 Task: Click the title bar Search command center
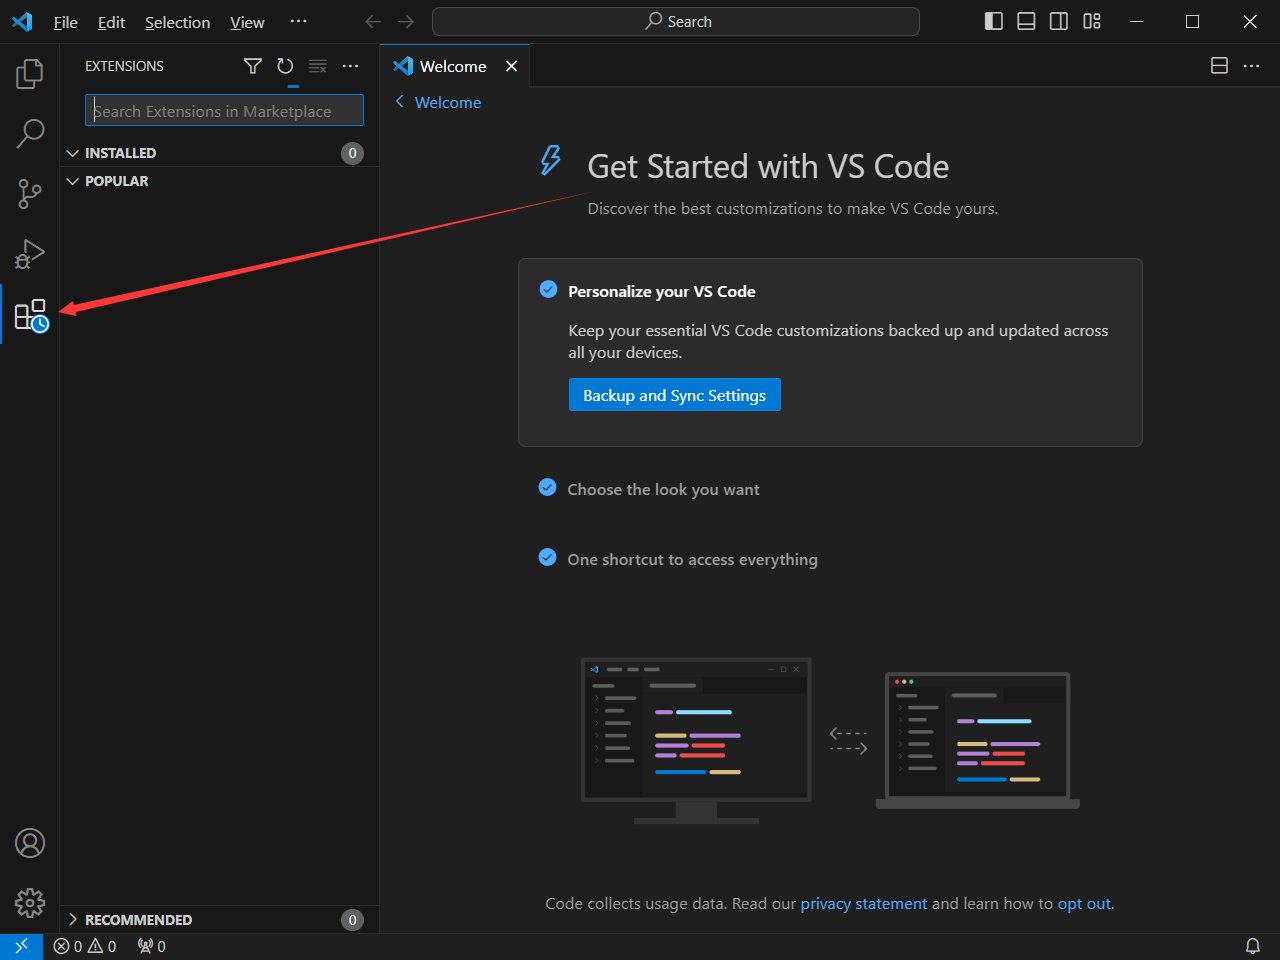click(676, 21)
